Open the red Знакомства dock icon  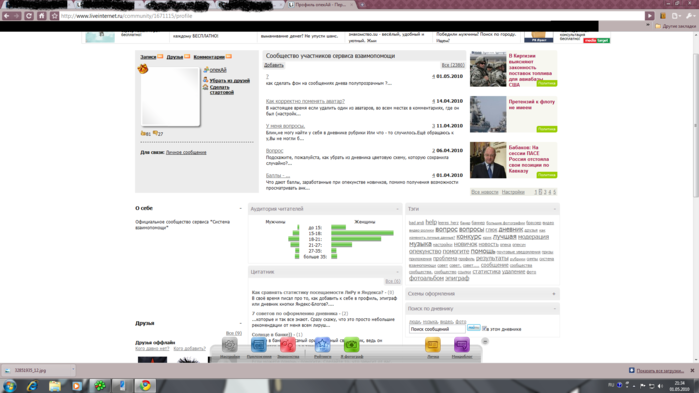pyautogui.click(x=288, y=345)
